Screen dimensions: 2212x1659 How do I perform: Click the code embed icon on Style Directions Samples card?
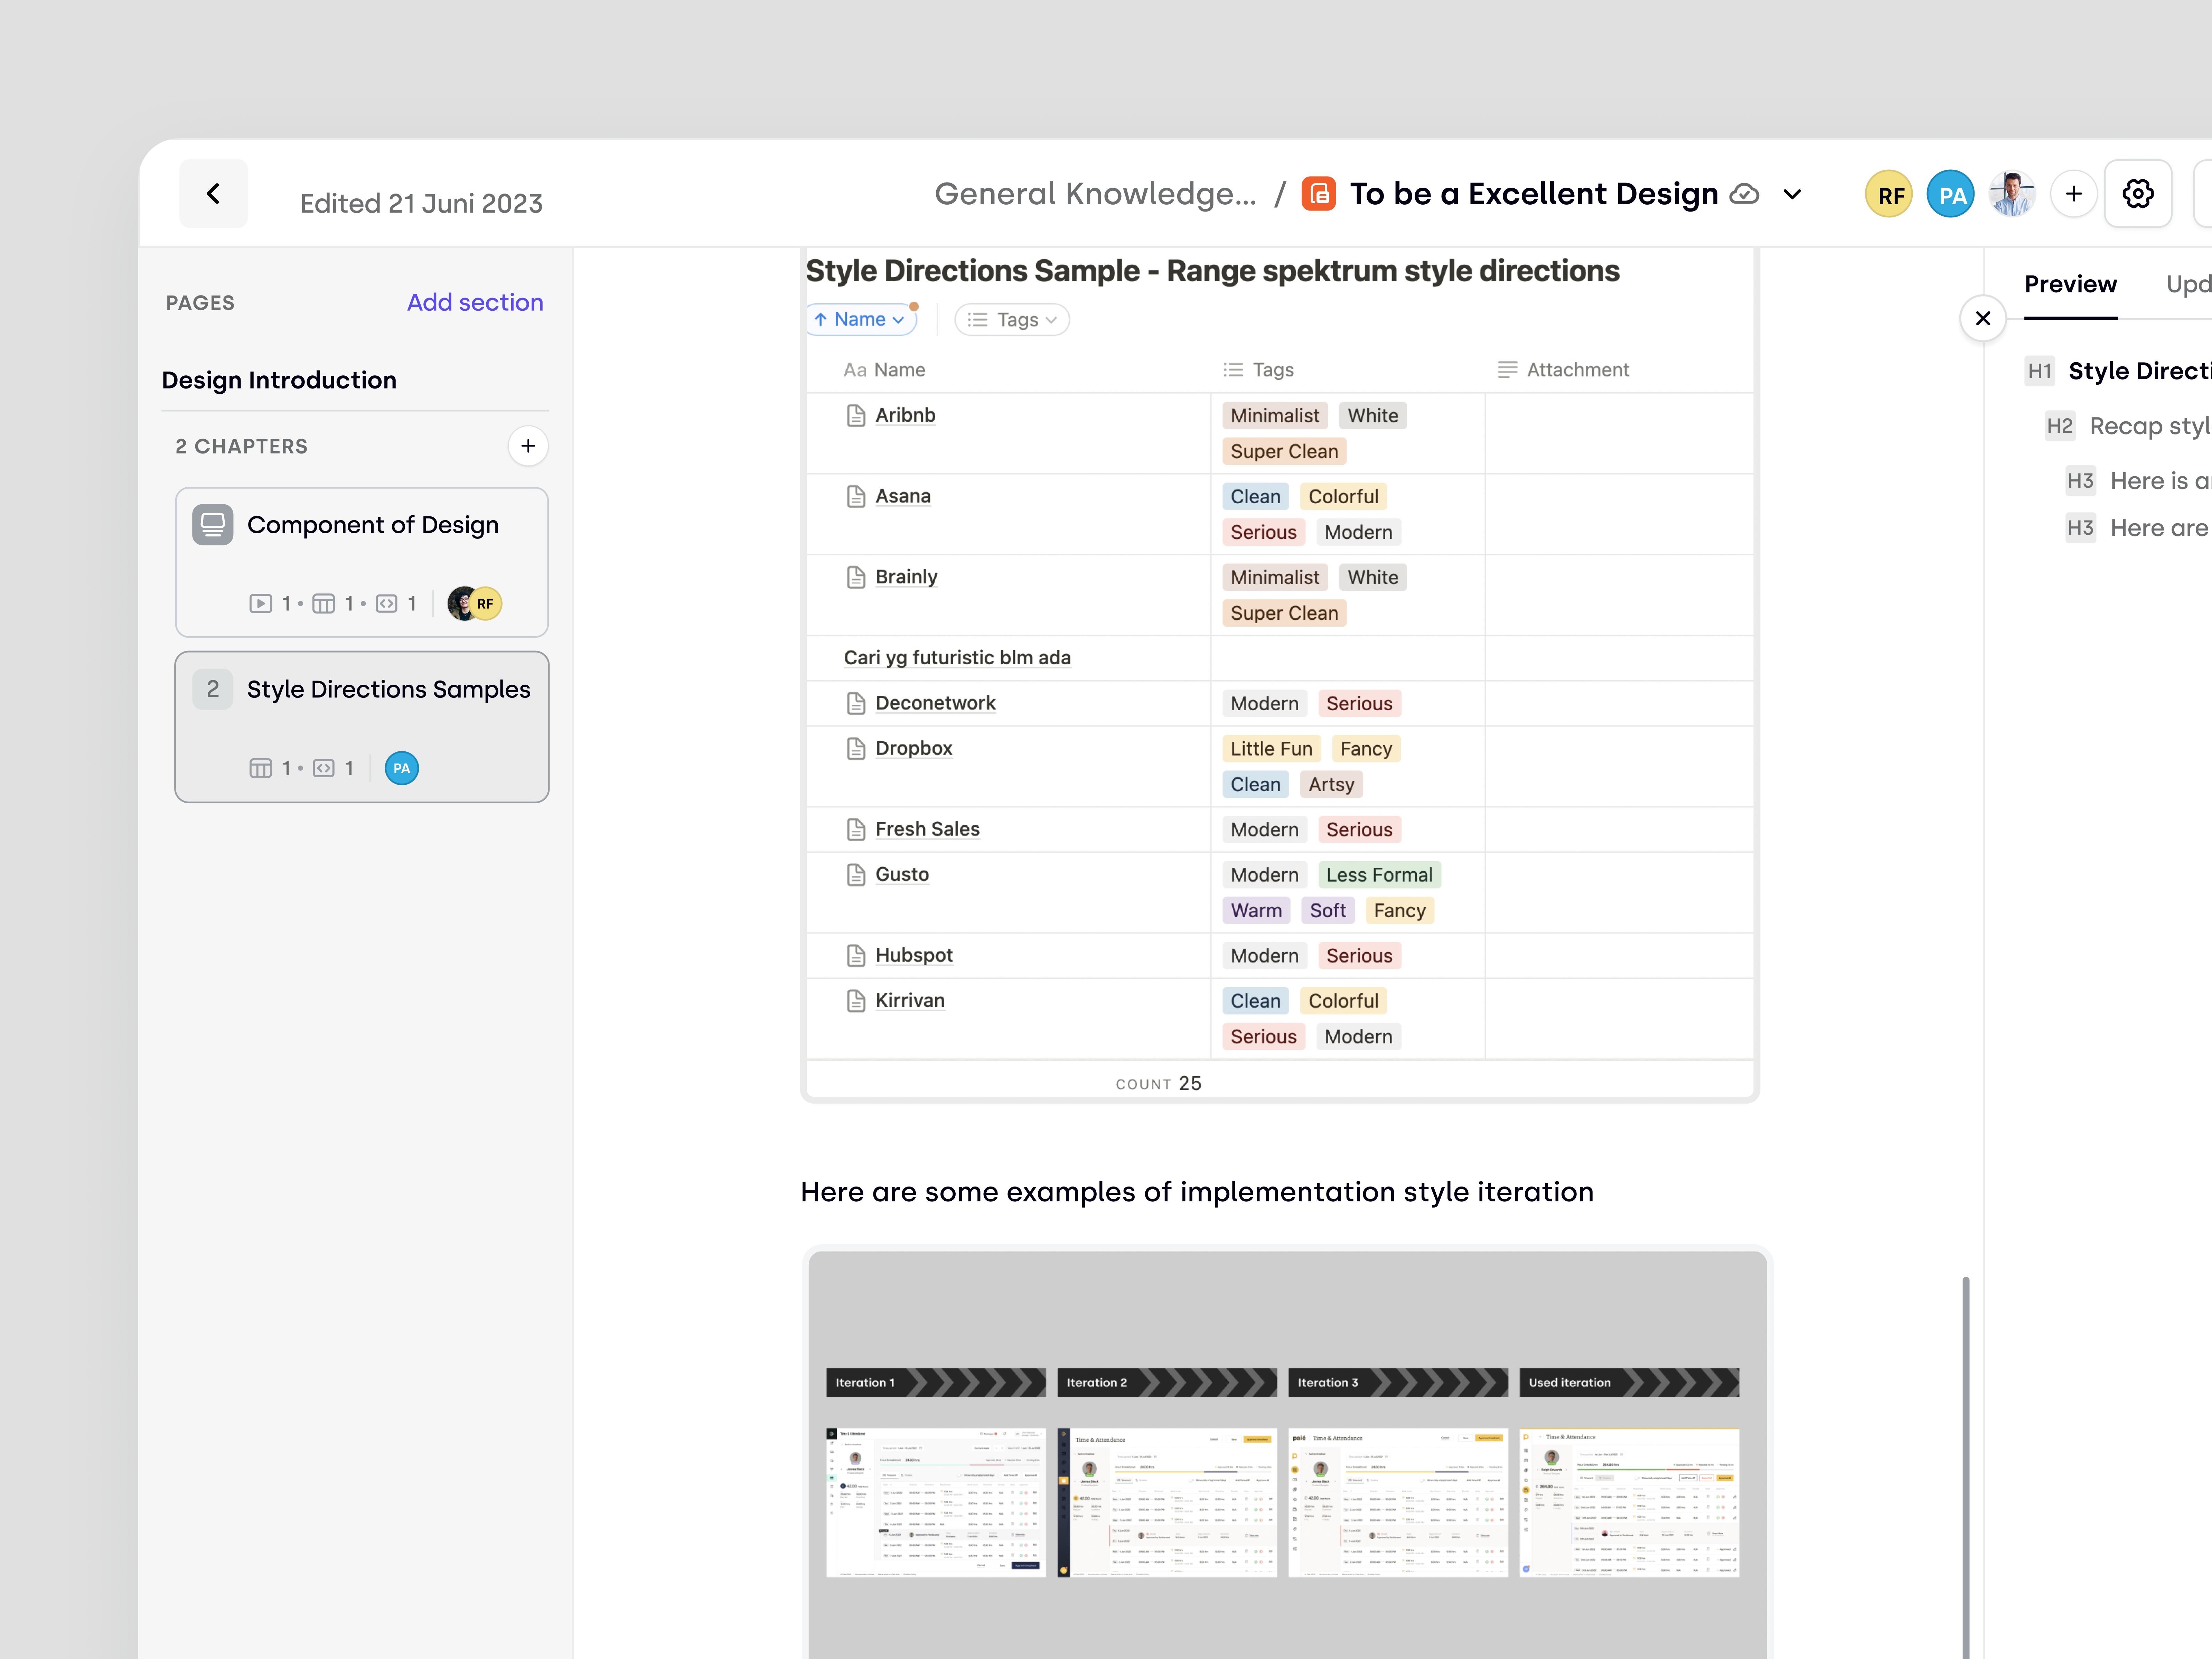tap(323, 768)
